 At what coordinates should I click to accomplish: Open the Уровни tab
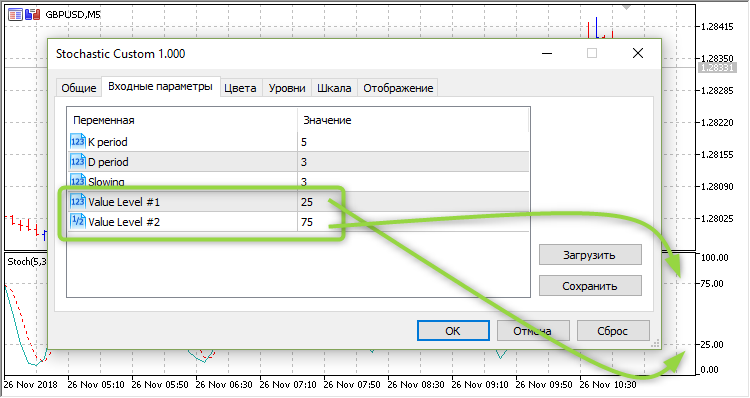pos(287,88)
